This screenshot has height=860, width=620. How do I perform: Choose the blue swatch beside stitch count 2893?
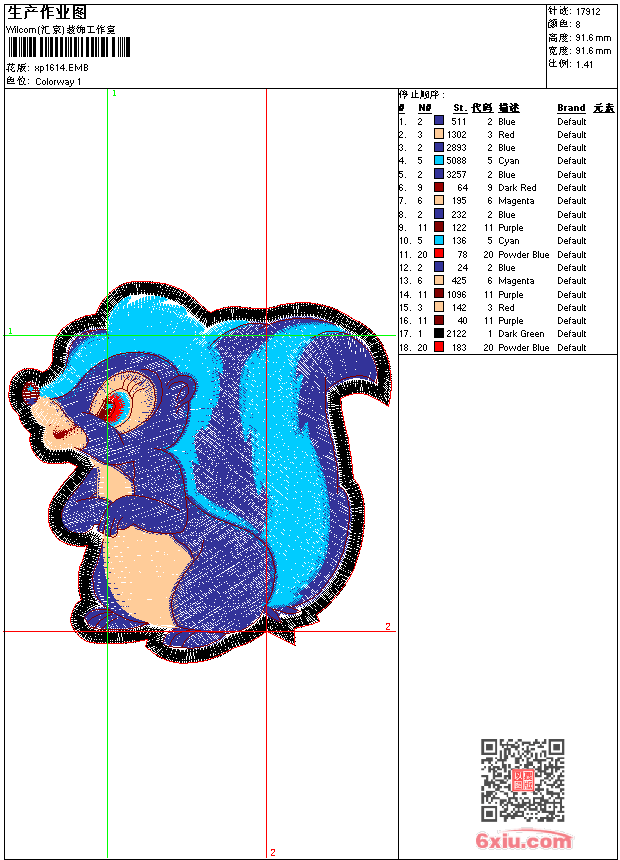click(x=439, y=147)
